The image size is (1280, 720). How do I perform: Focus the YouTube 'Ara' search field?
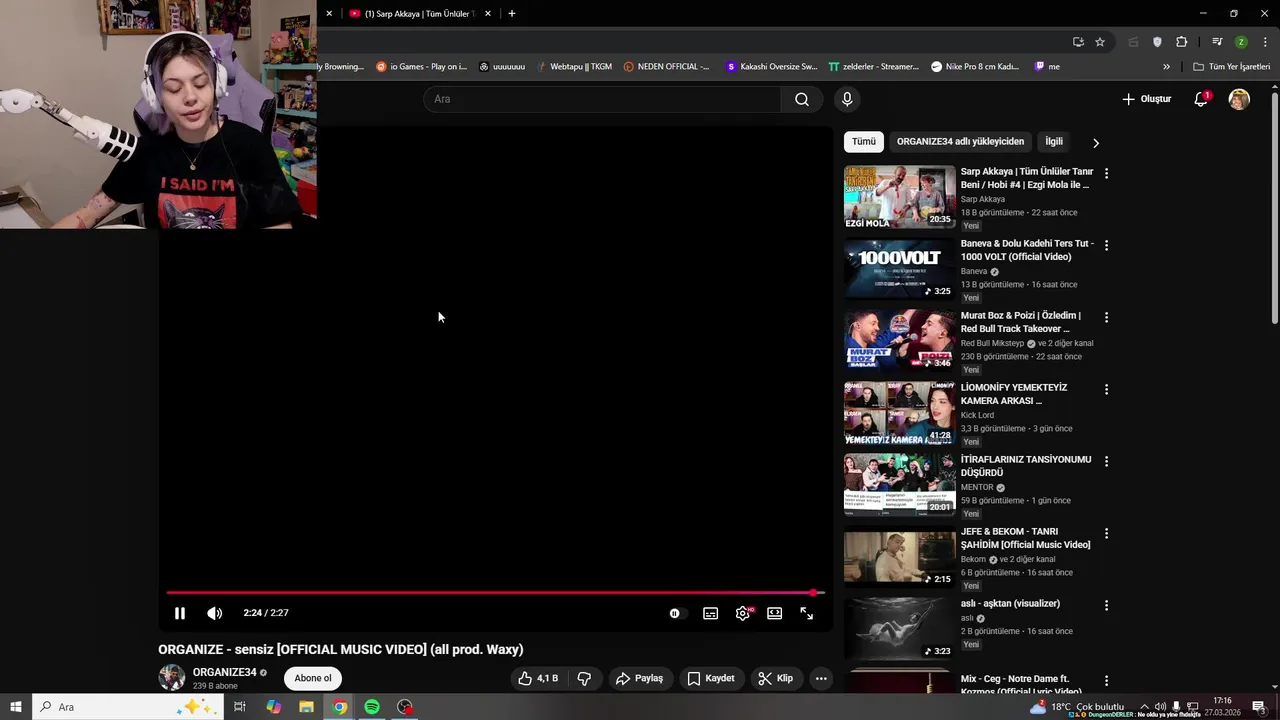(x=602, y=99)
